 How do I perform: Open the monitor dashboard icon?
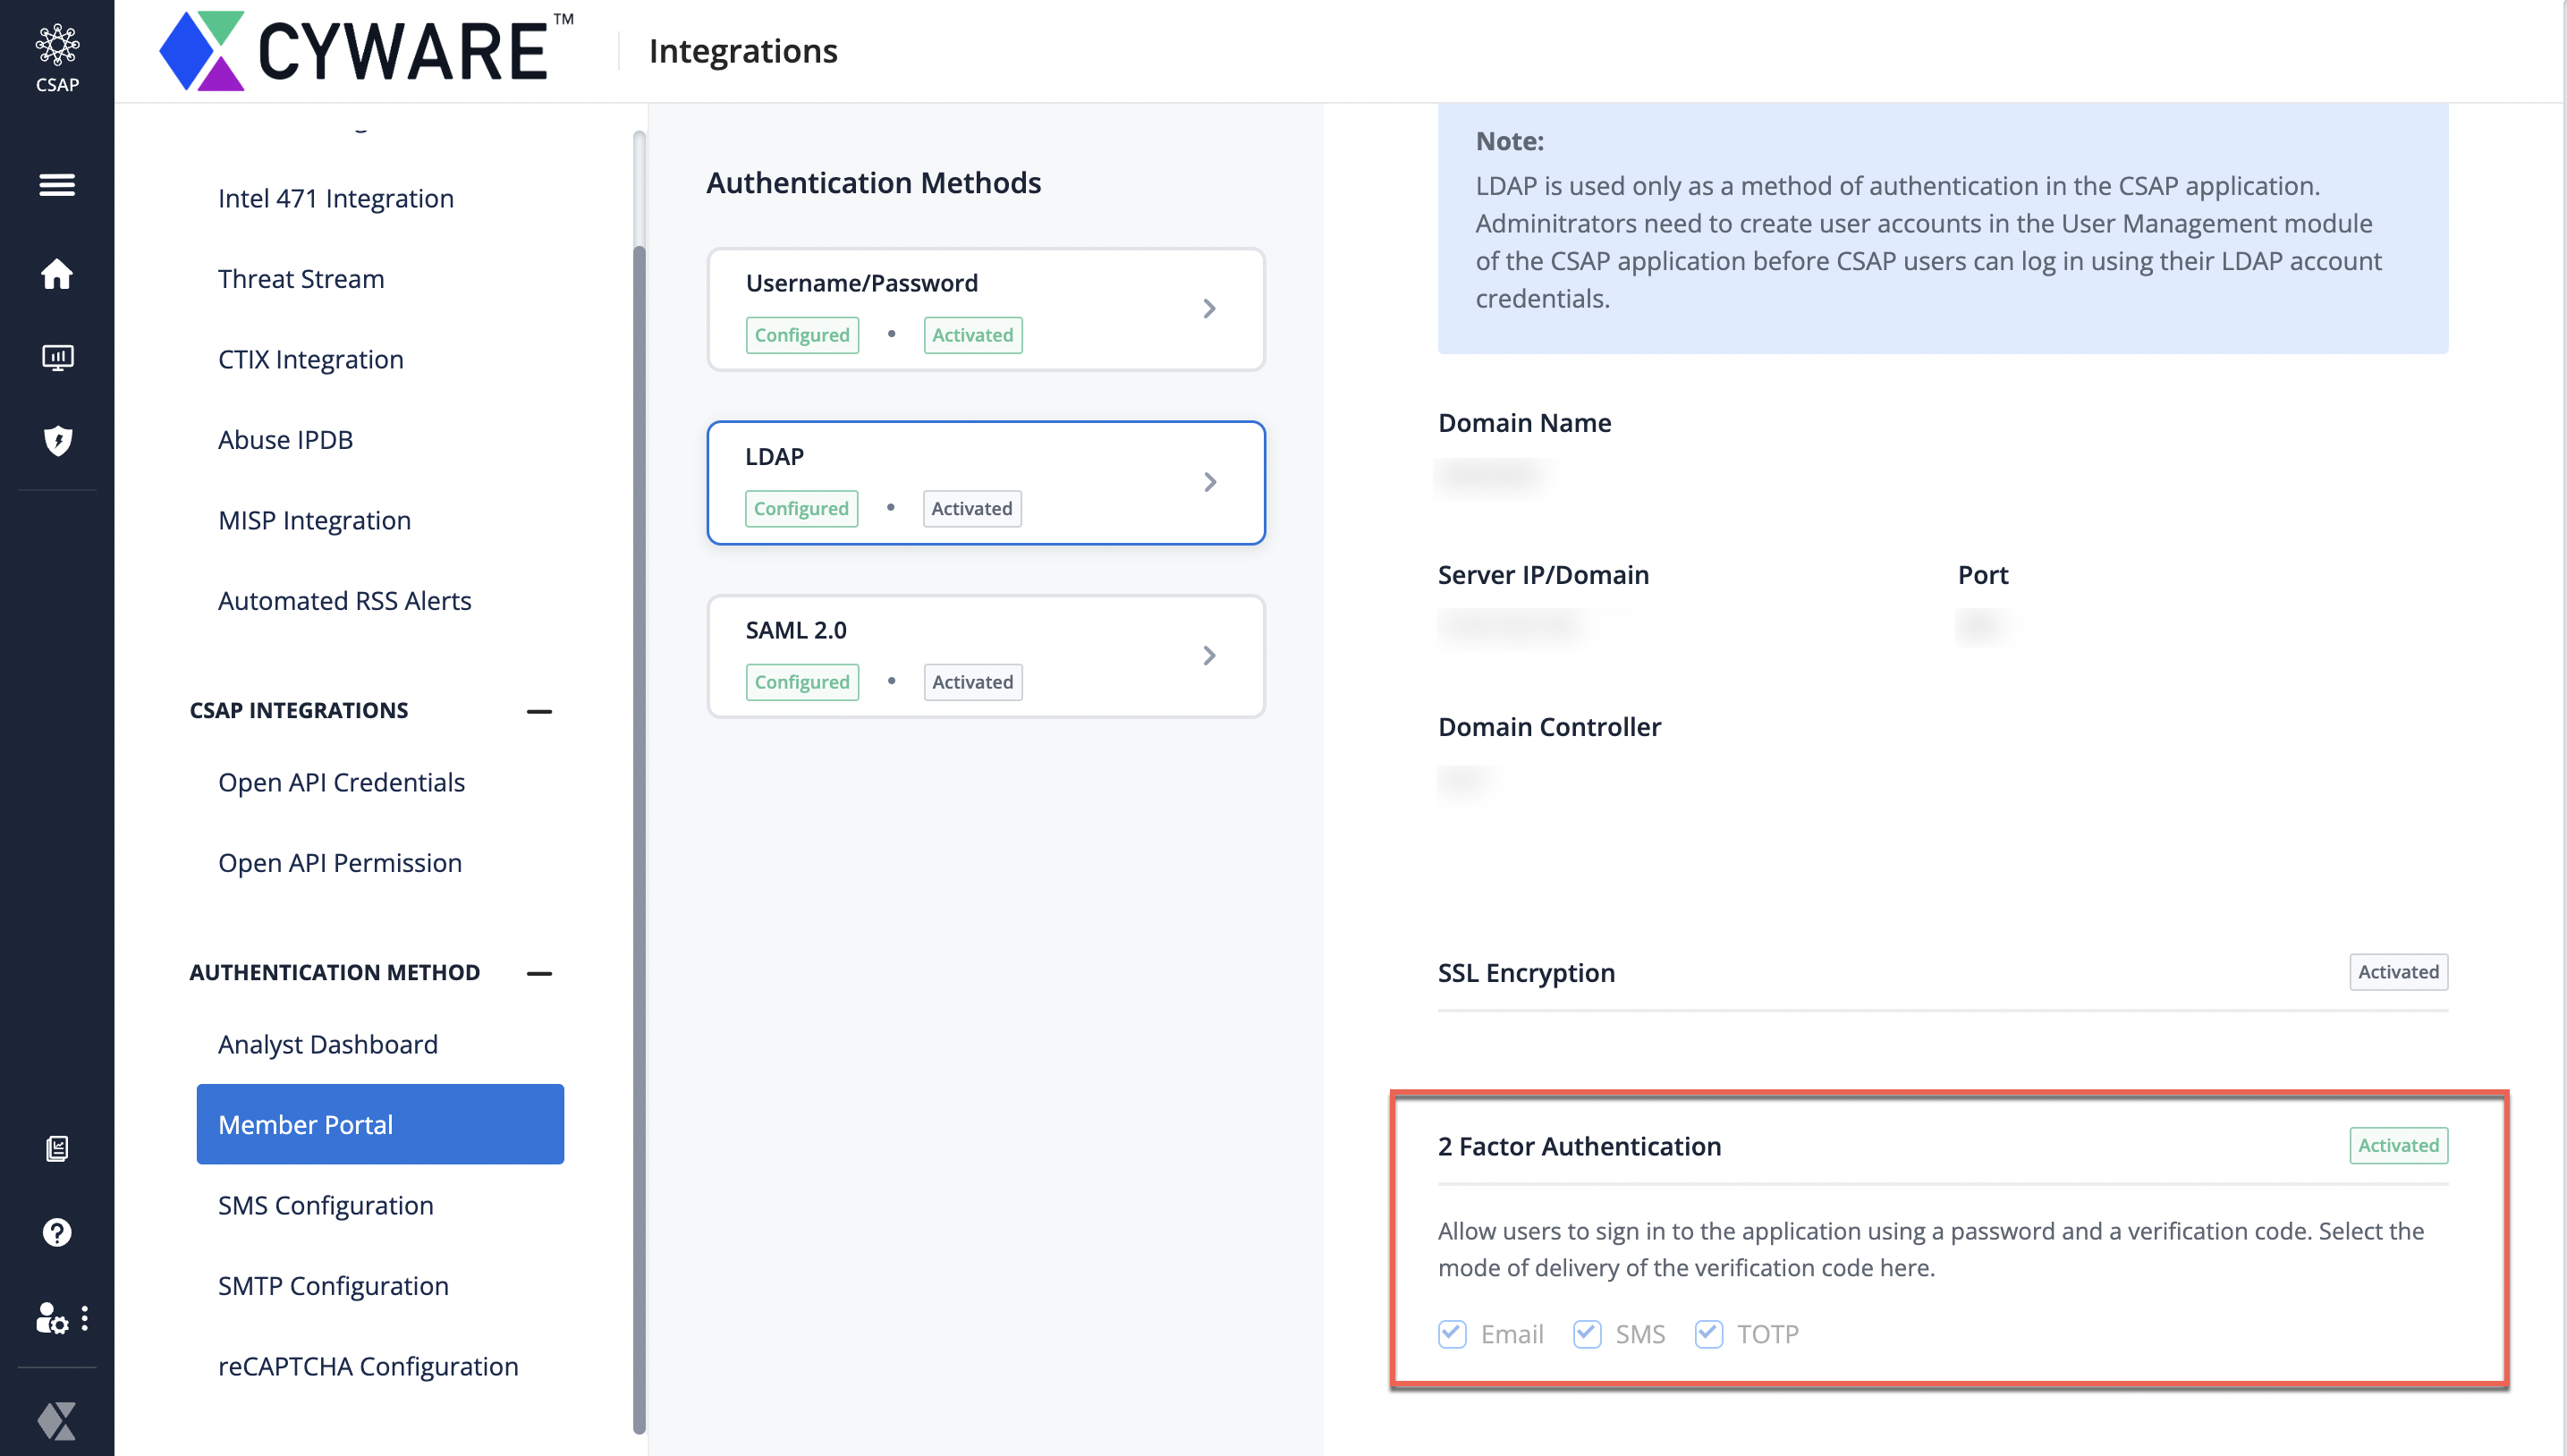click(57, 357)
